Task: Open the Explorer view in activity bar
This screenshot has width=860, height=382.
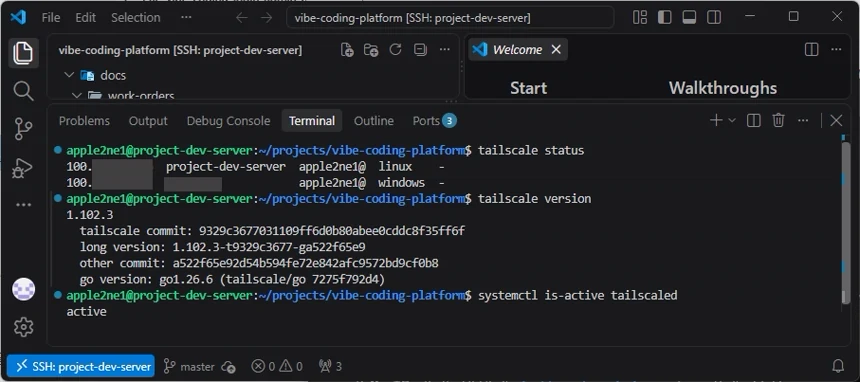Action: tap(23, 53)
